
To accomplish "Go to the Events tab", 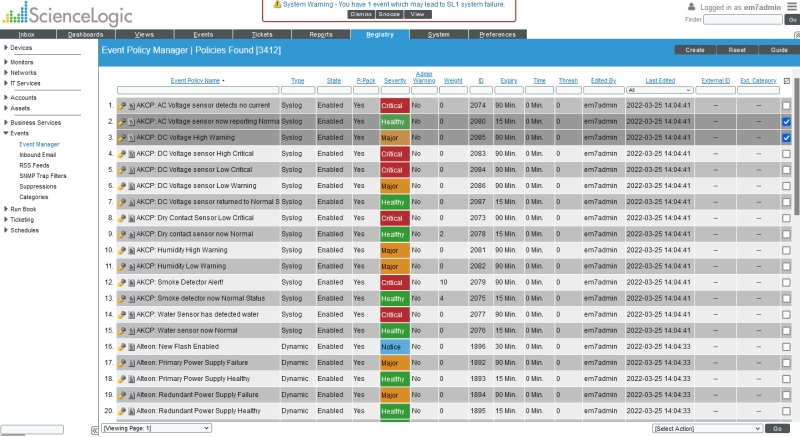I will click(203, 35).
